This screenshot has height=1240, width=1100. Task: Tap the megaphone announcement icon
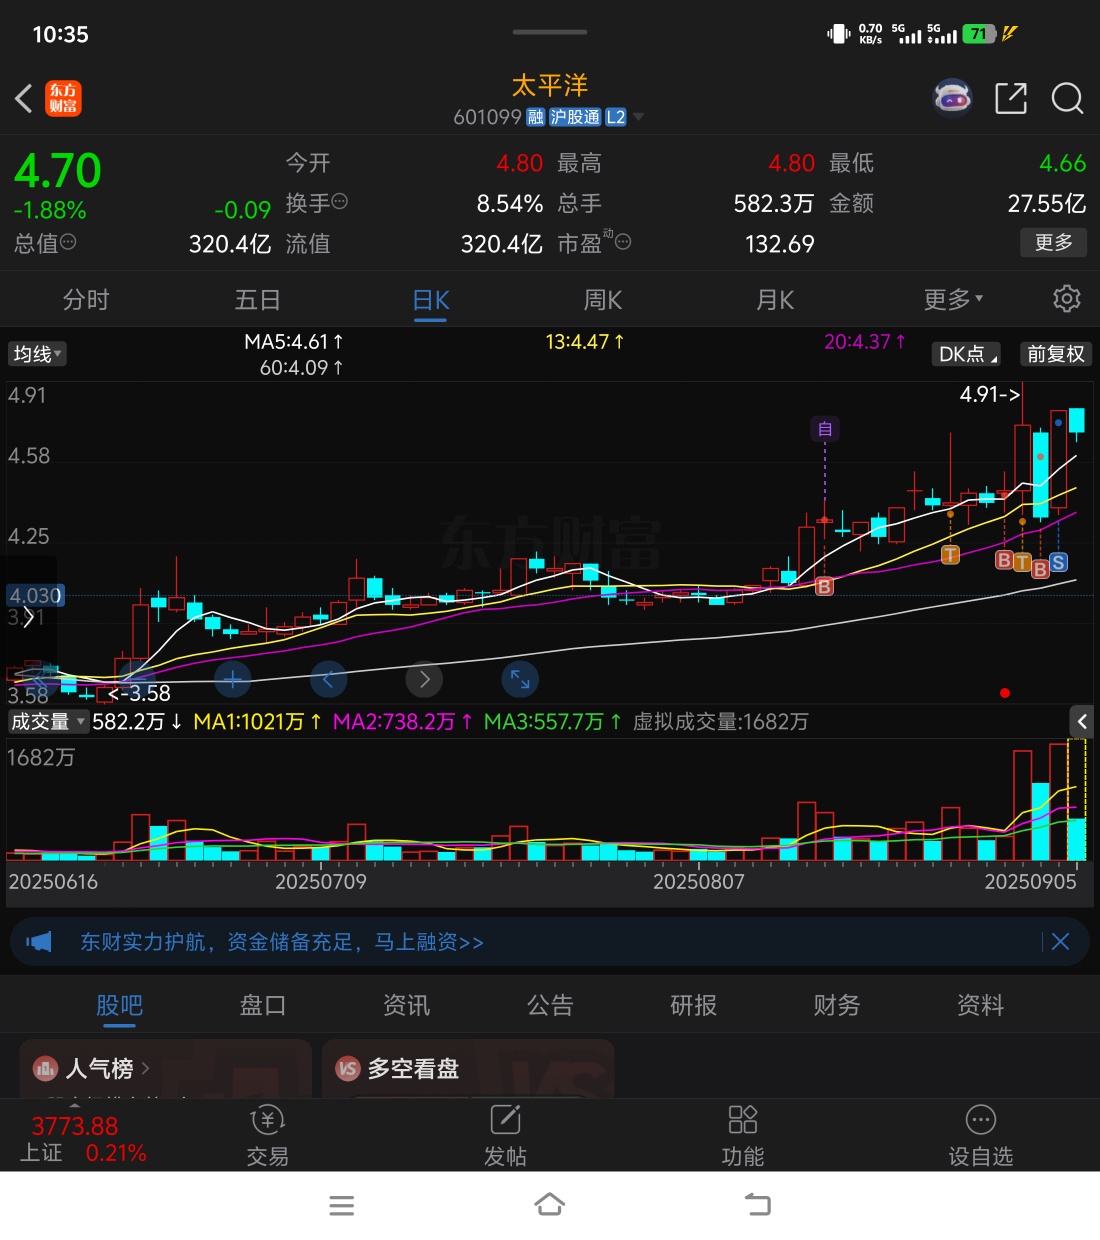(x=38, y=942)
